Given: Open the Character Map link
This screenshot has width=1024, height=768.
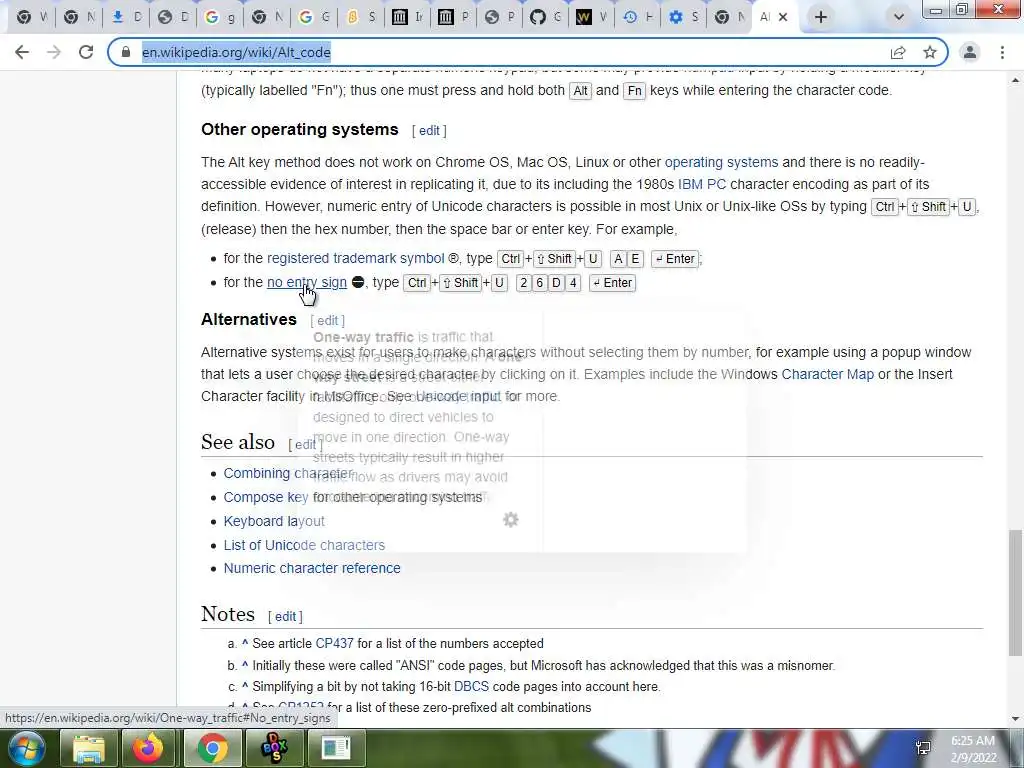Looking at the screenshot, I should 827,374.
